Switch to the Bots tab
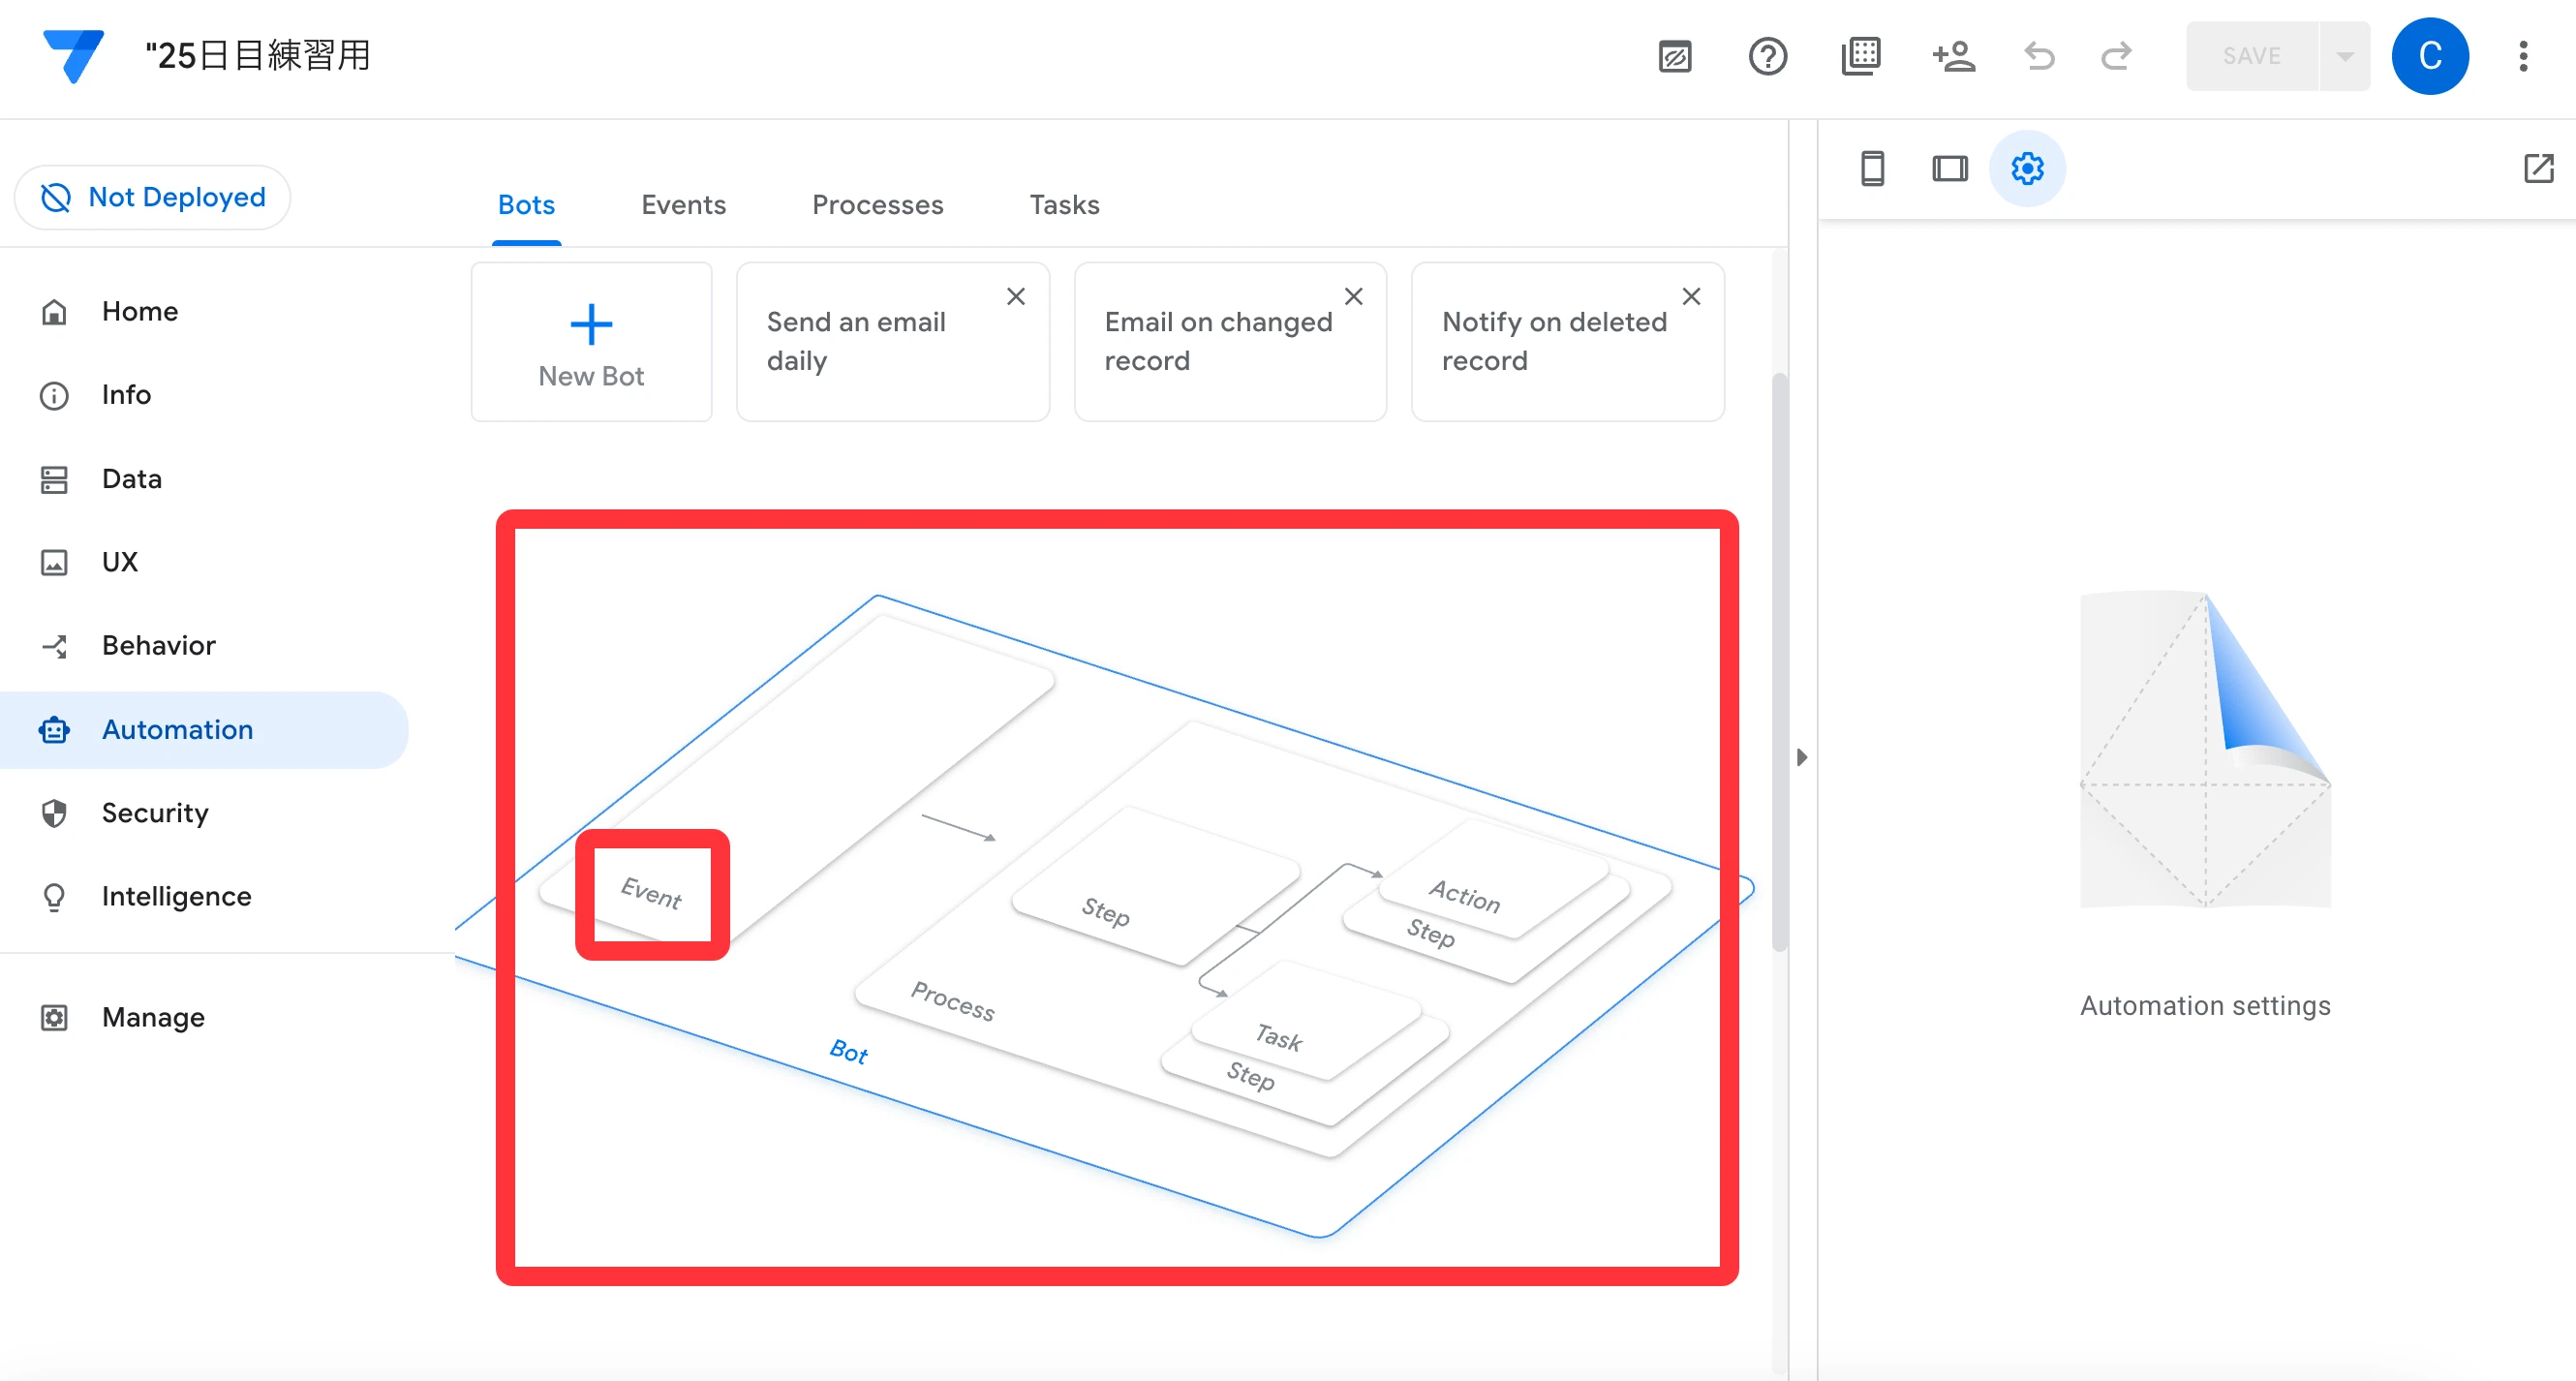The width and height of the screenshot is (2576, 1381). (526, 205)
